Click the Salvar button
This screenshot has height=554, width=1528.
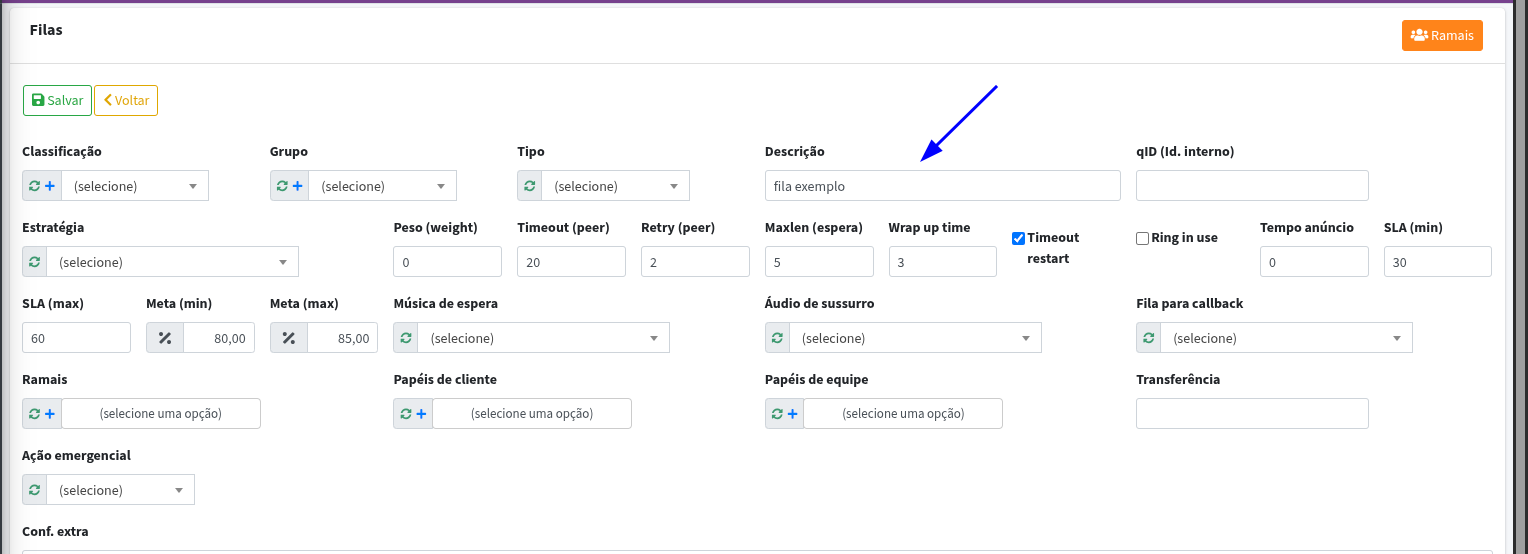(x=57, y=101)
